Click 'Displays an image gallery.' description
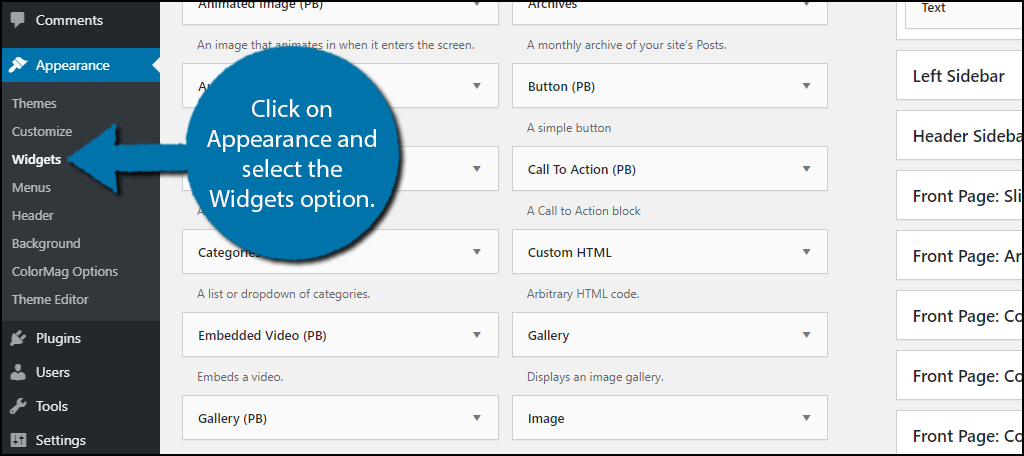This screenshot has height=456, width=1024. pos(595,377)
